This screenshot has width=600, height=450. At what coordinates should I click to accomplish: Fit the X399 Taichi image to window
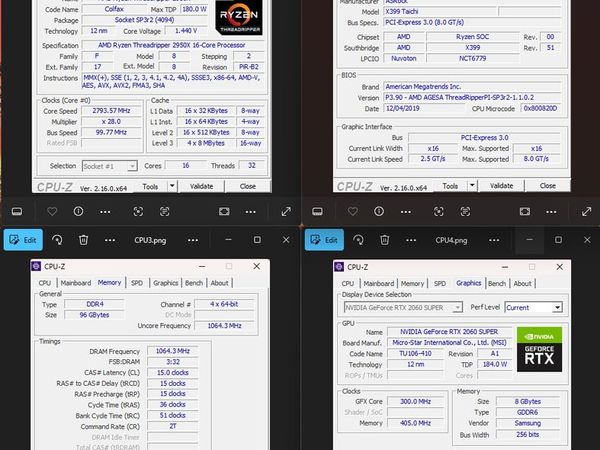(x=525, y=212)
